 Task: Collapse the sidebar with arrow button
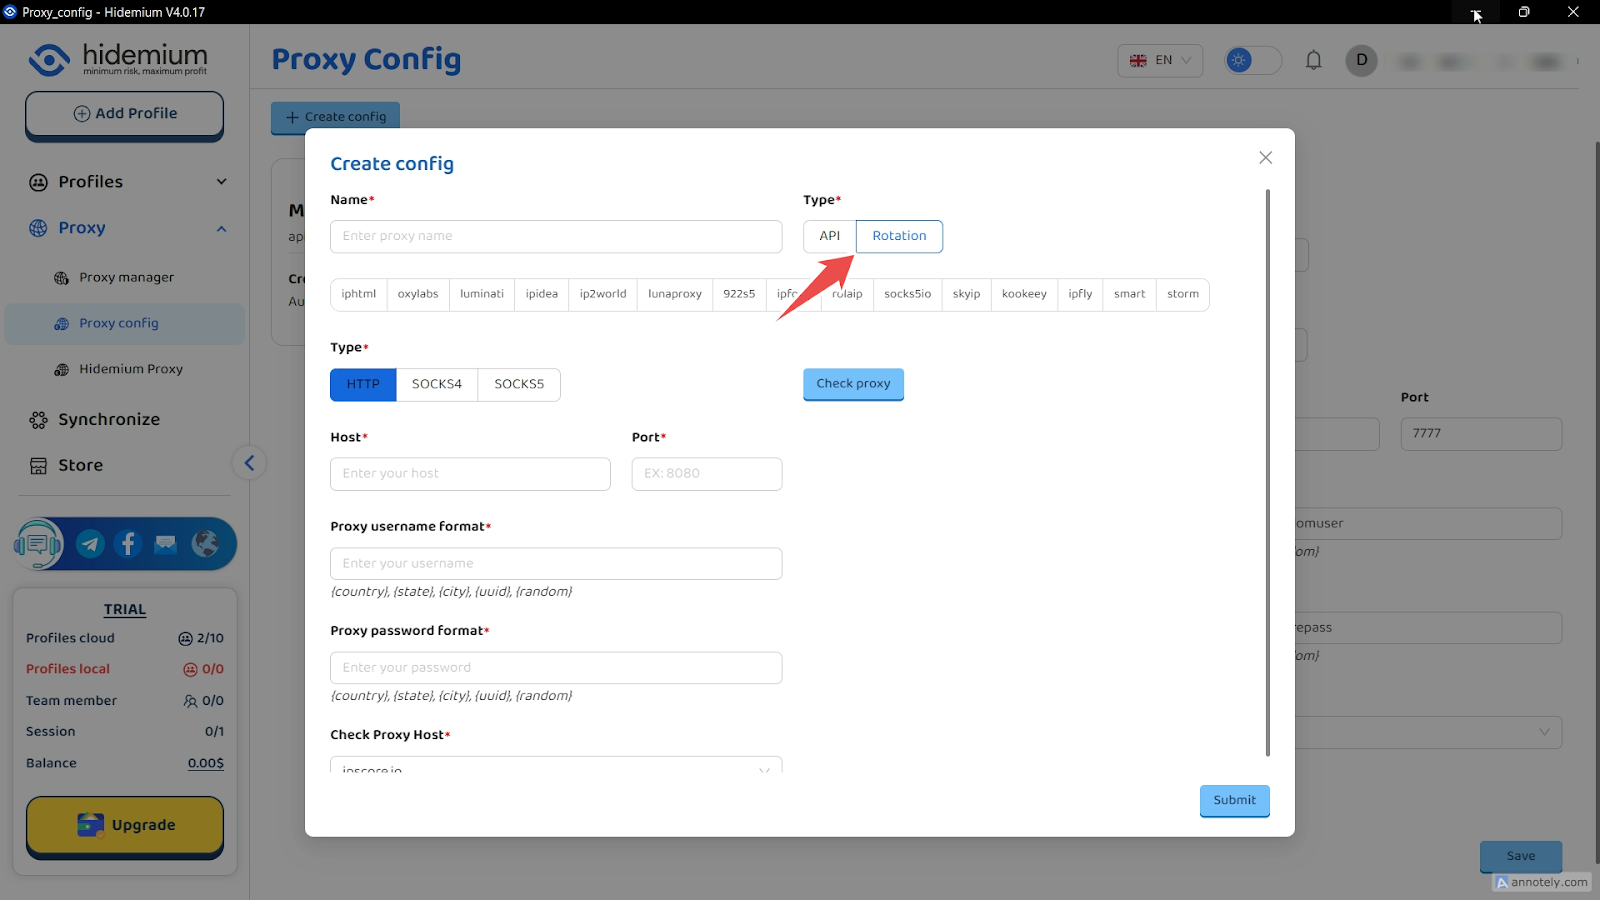point(249,463)
